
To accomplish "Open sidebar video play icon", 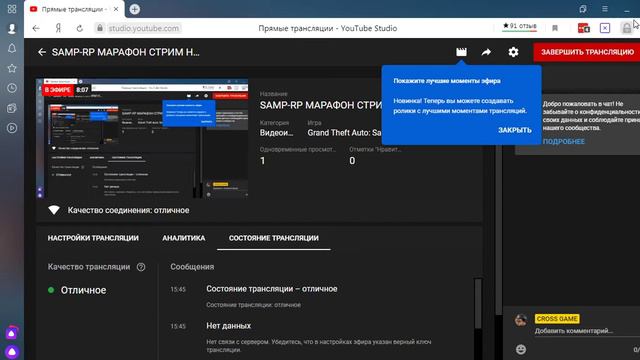I will pyautogui.click(x=12, y=128).
